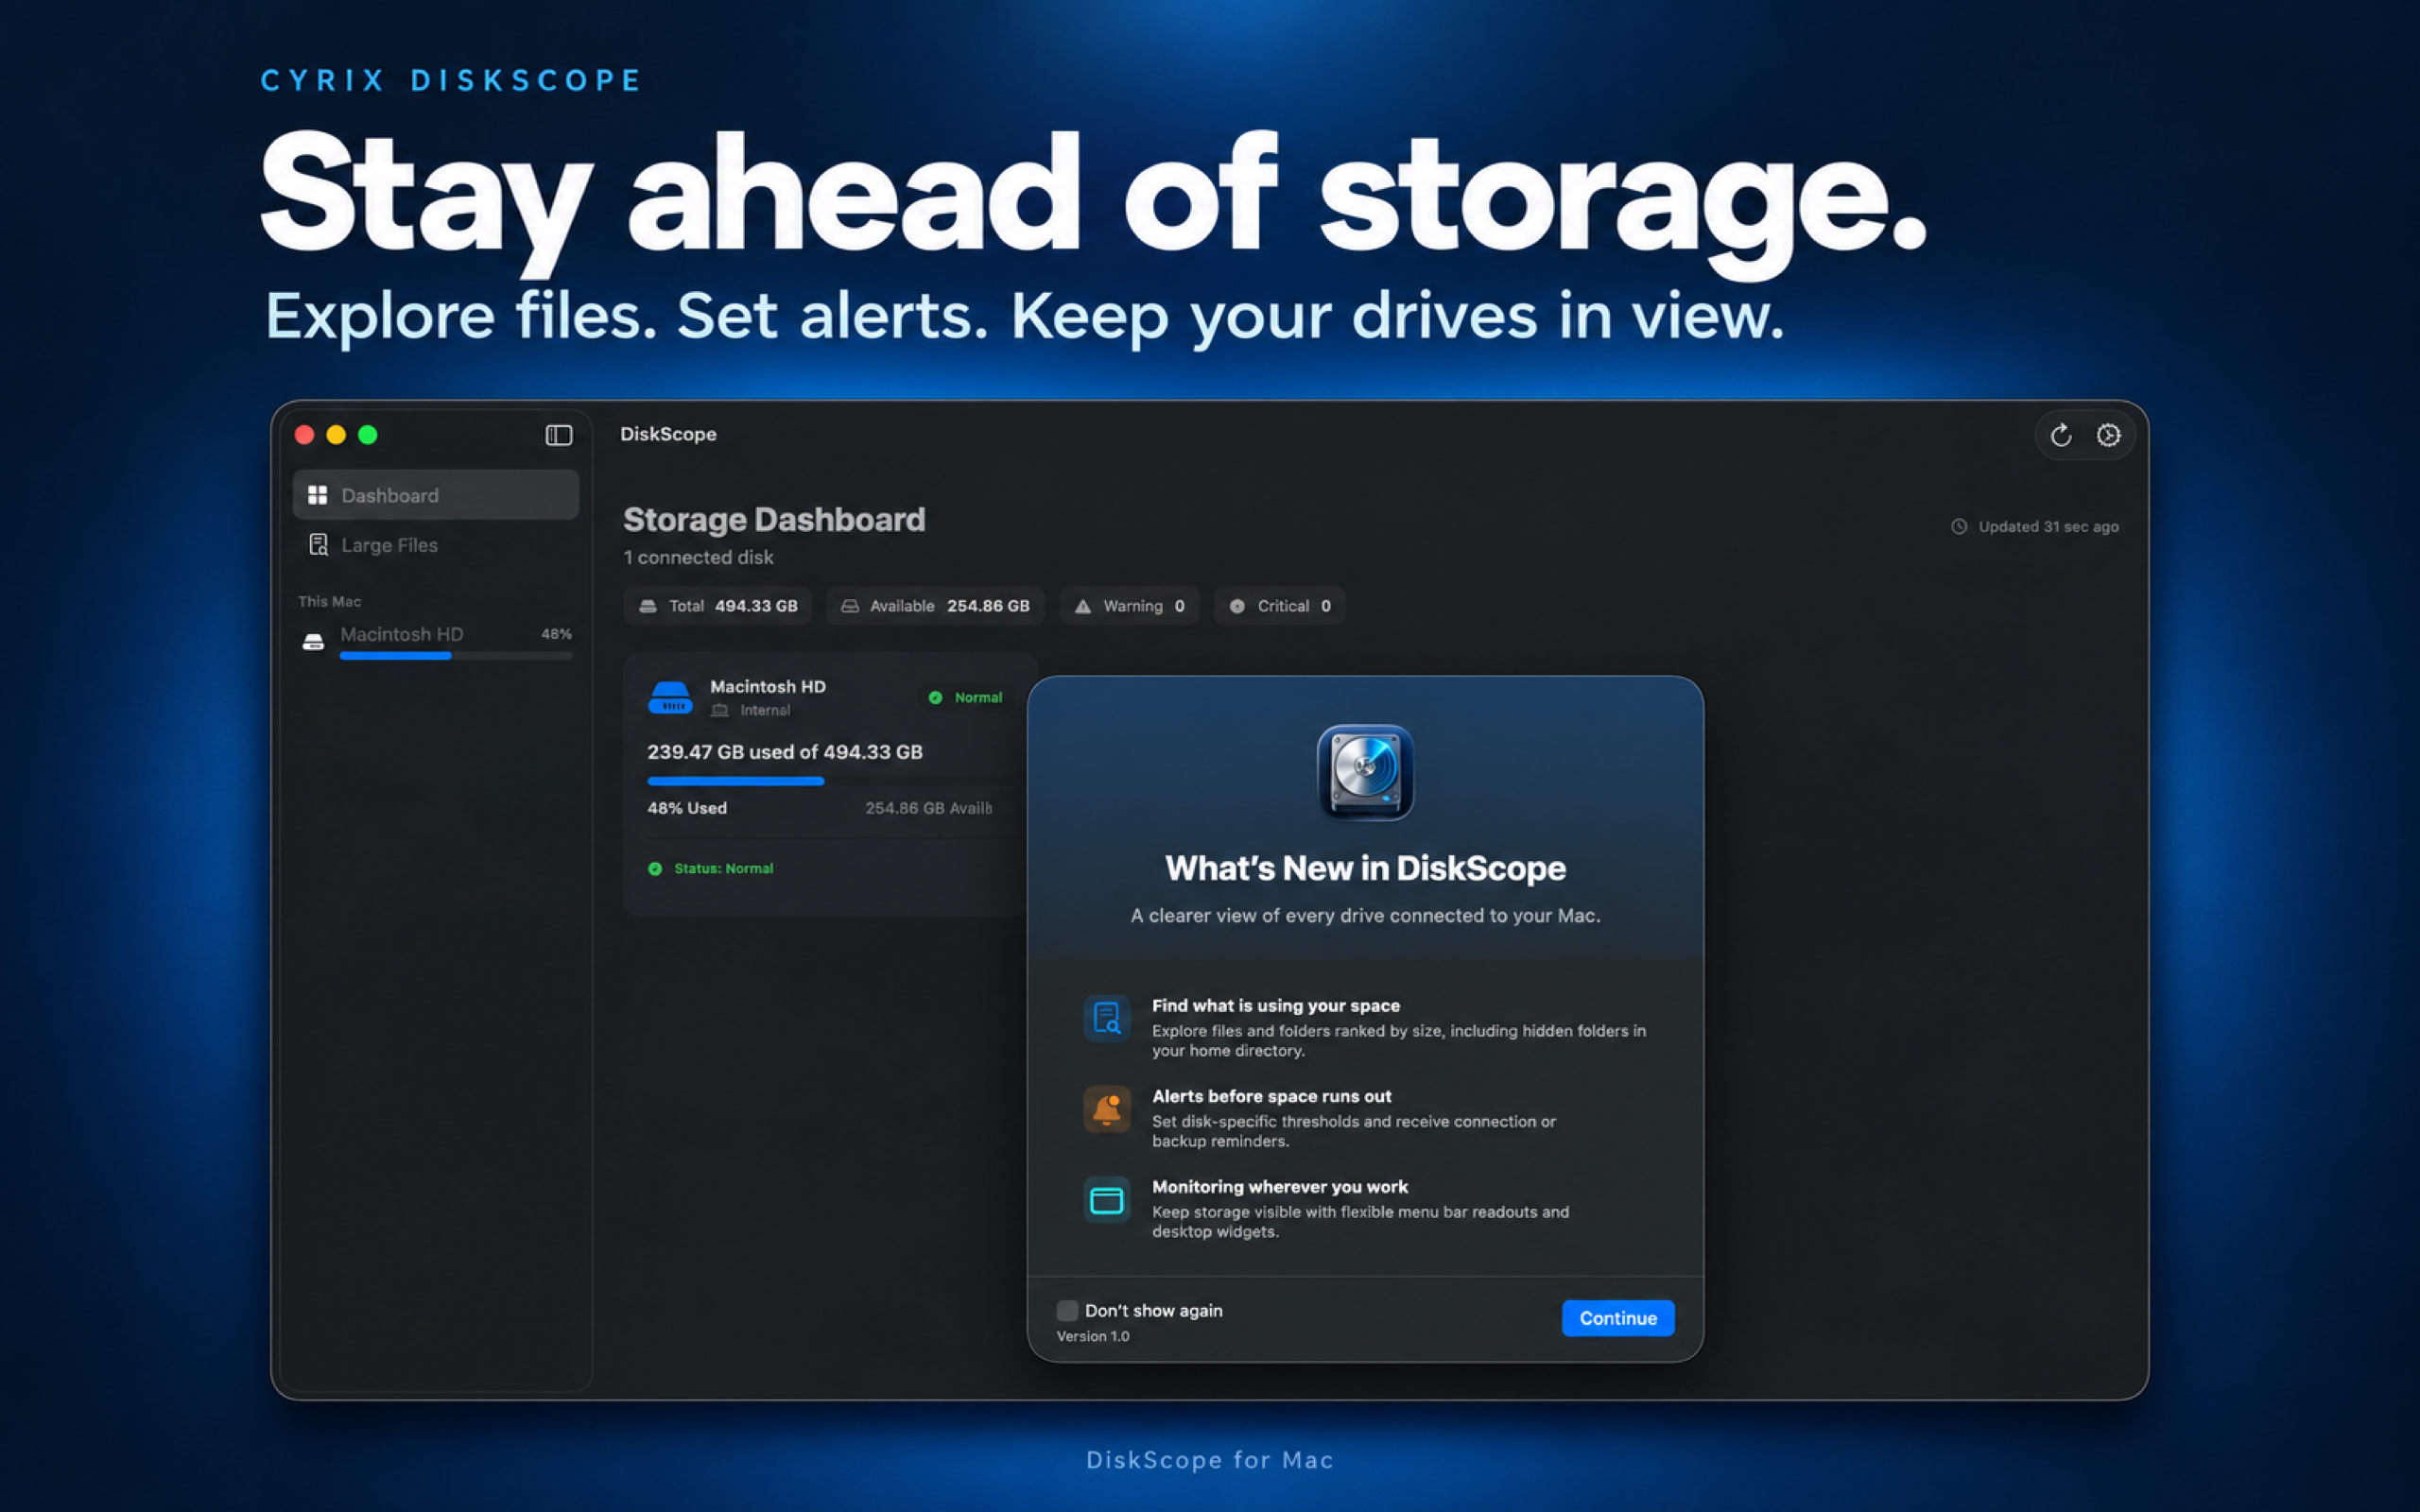This screenshot has height=1512, width=2420.
Task: Check the Don't show again box
Action: click(1067, 1311)
